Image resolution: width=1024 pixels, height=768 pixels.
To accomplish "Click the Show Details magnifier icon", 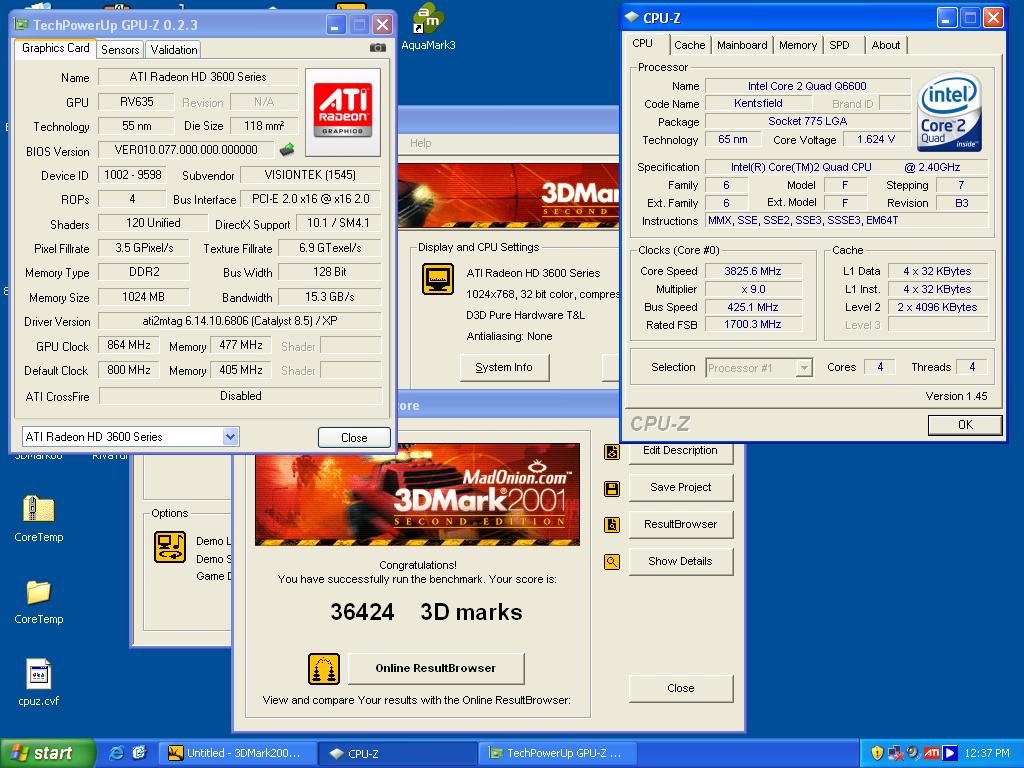I will point(612,562).
